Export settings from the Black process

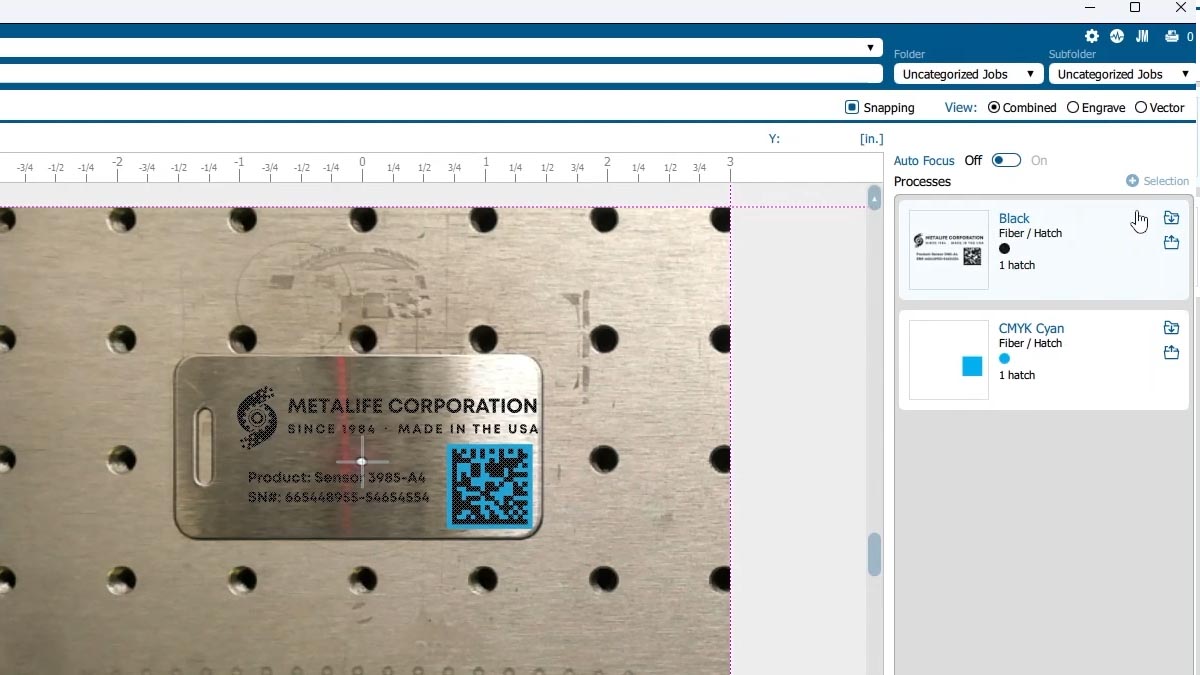coord(1171,243)
